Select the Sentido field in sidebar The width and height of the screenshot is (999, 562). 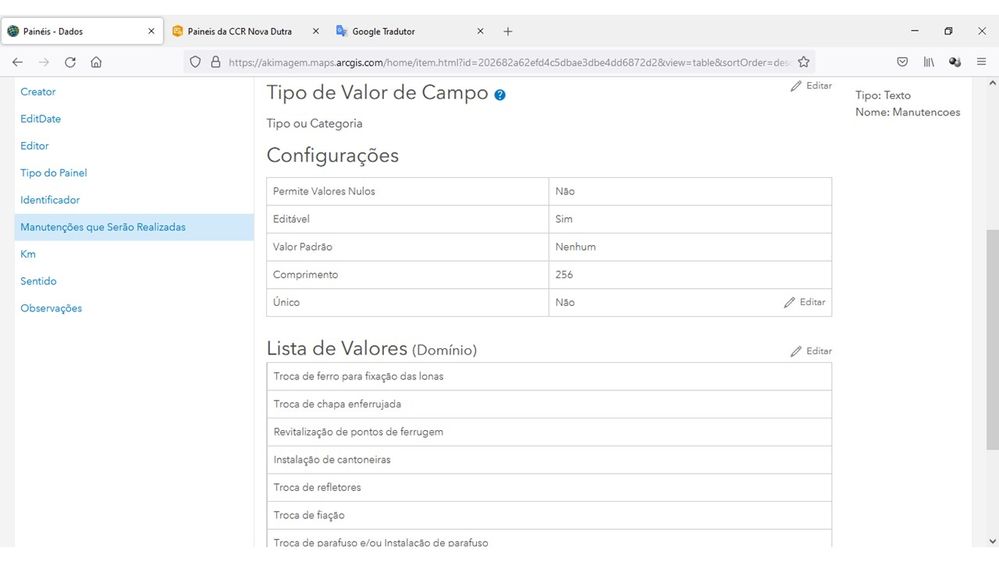39,281
